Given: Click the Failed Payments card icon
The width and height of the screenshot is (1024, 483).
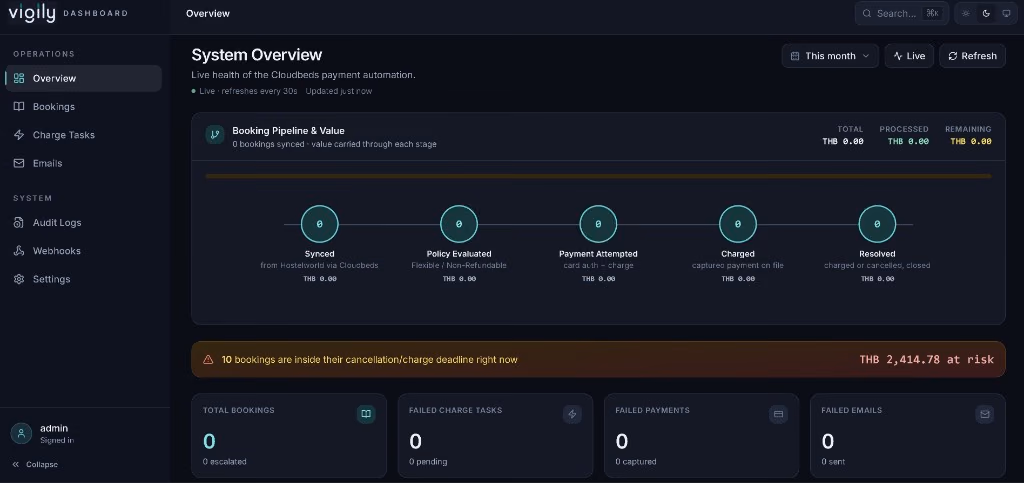Looking at the screenshot, I should click(x=778, y=414).
